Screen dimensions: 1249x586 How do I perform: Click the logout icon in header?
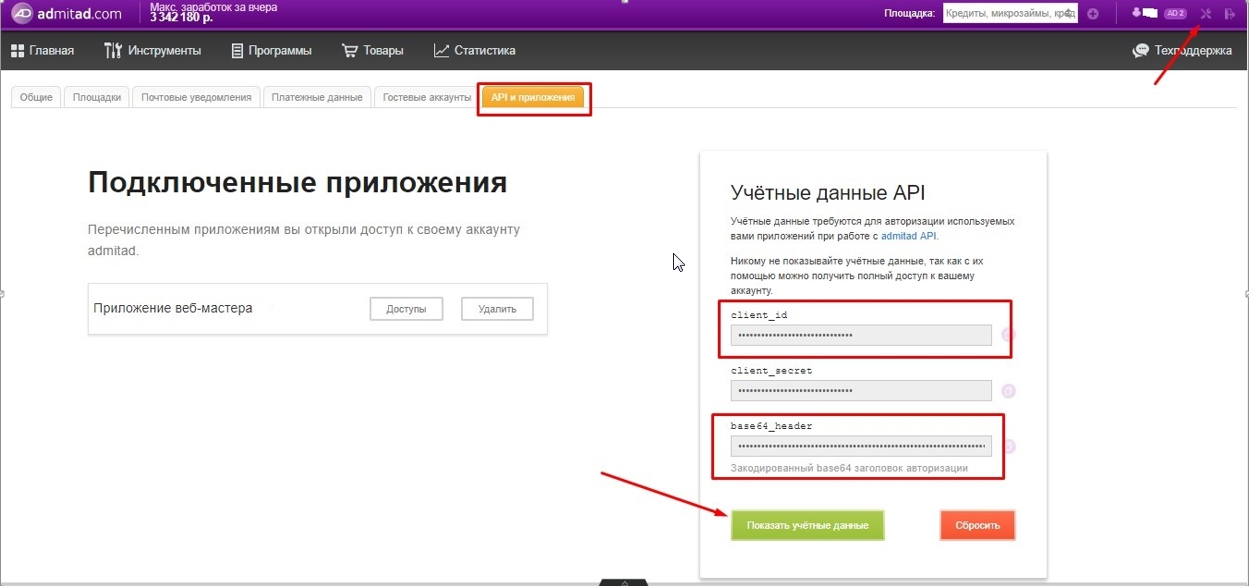(1229, 14)
